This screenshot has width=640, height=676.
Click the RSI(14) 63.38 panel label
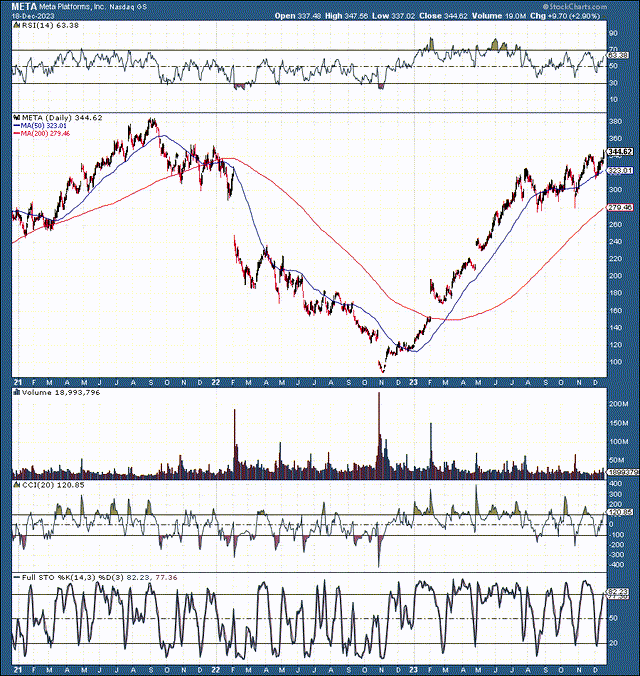(50, 25)
